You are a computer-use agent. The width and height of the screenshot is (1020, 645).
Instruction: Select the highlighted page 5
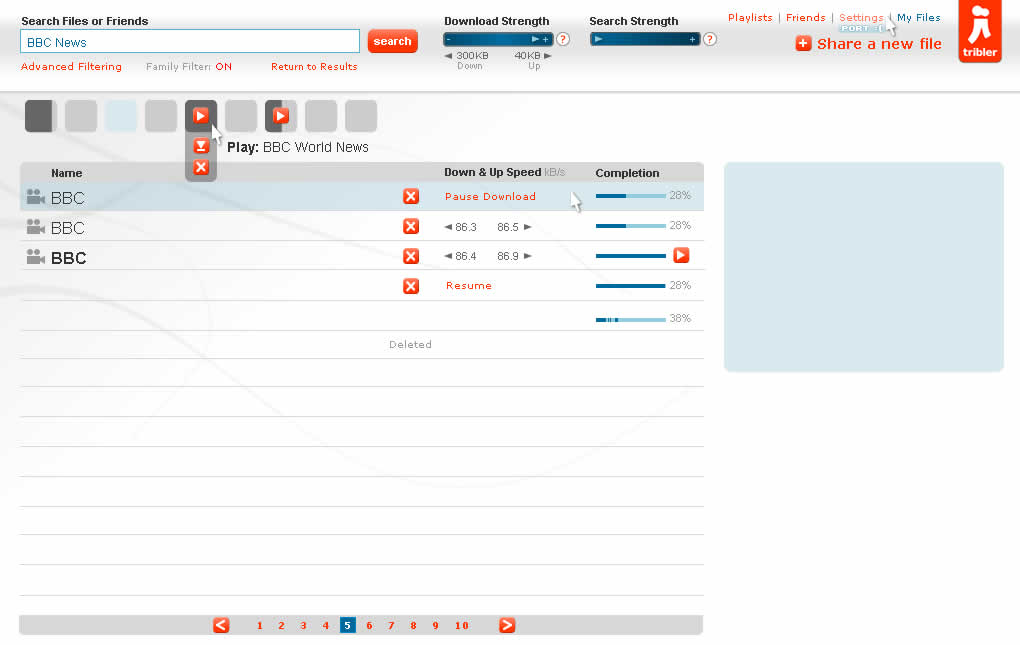click(x=347, y=625)
